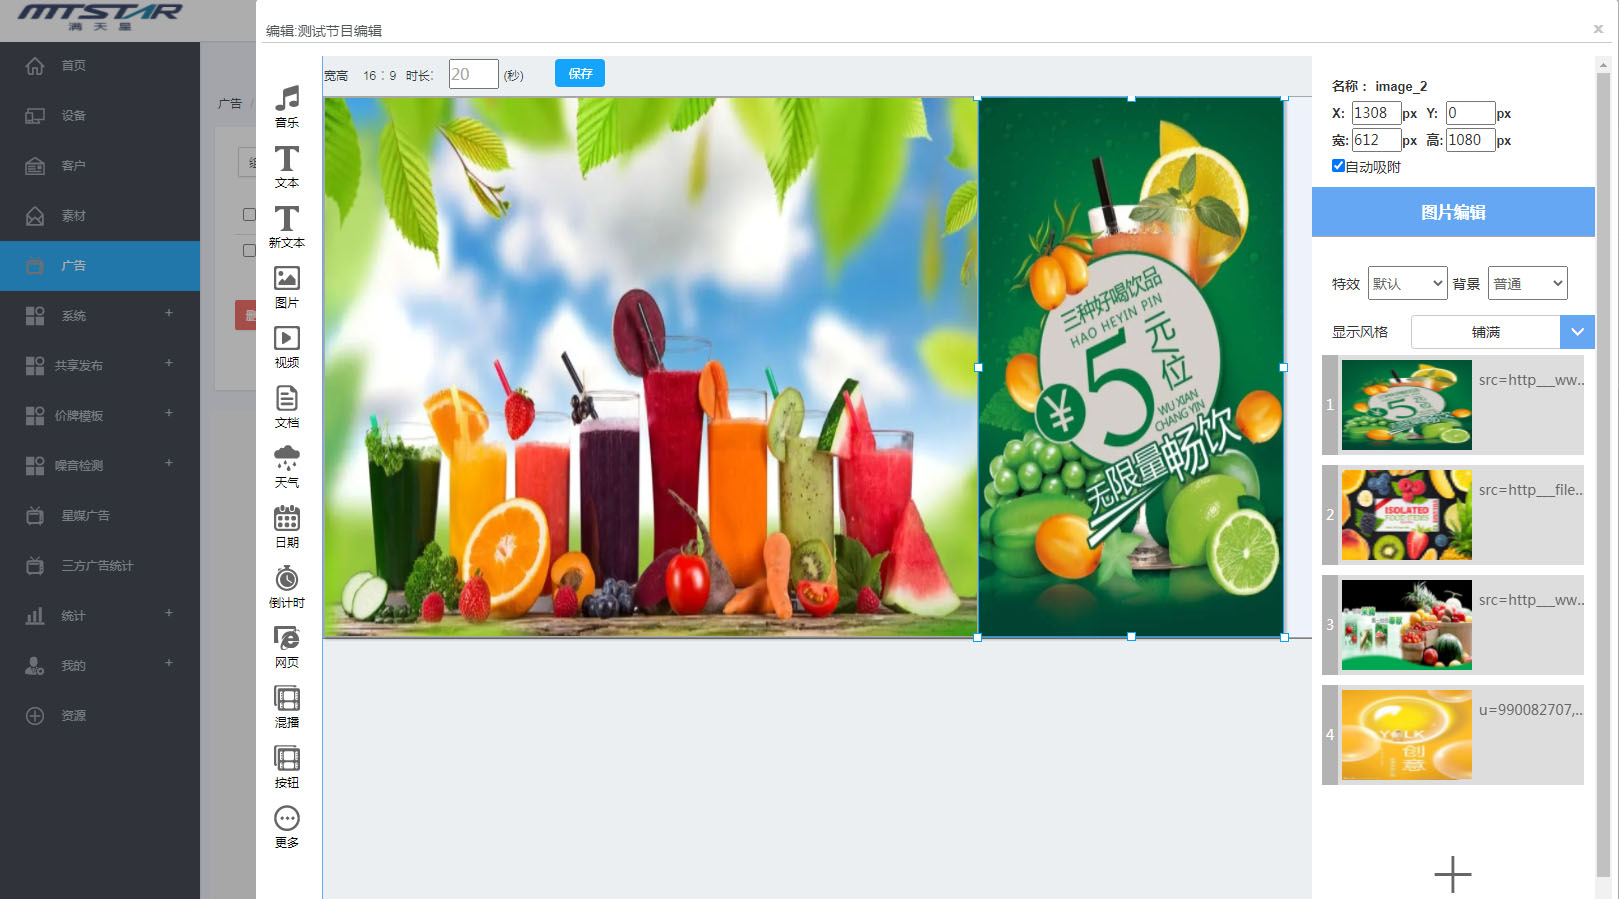Image resolution: width=1619 pixels, height=899 pixels.
Task: Click the 宽 width input field
Action: (x=1376, y=140)
